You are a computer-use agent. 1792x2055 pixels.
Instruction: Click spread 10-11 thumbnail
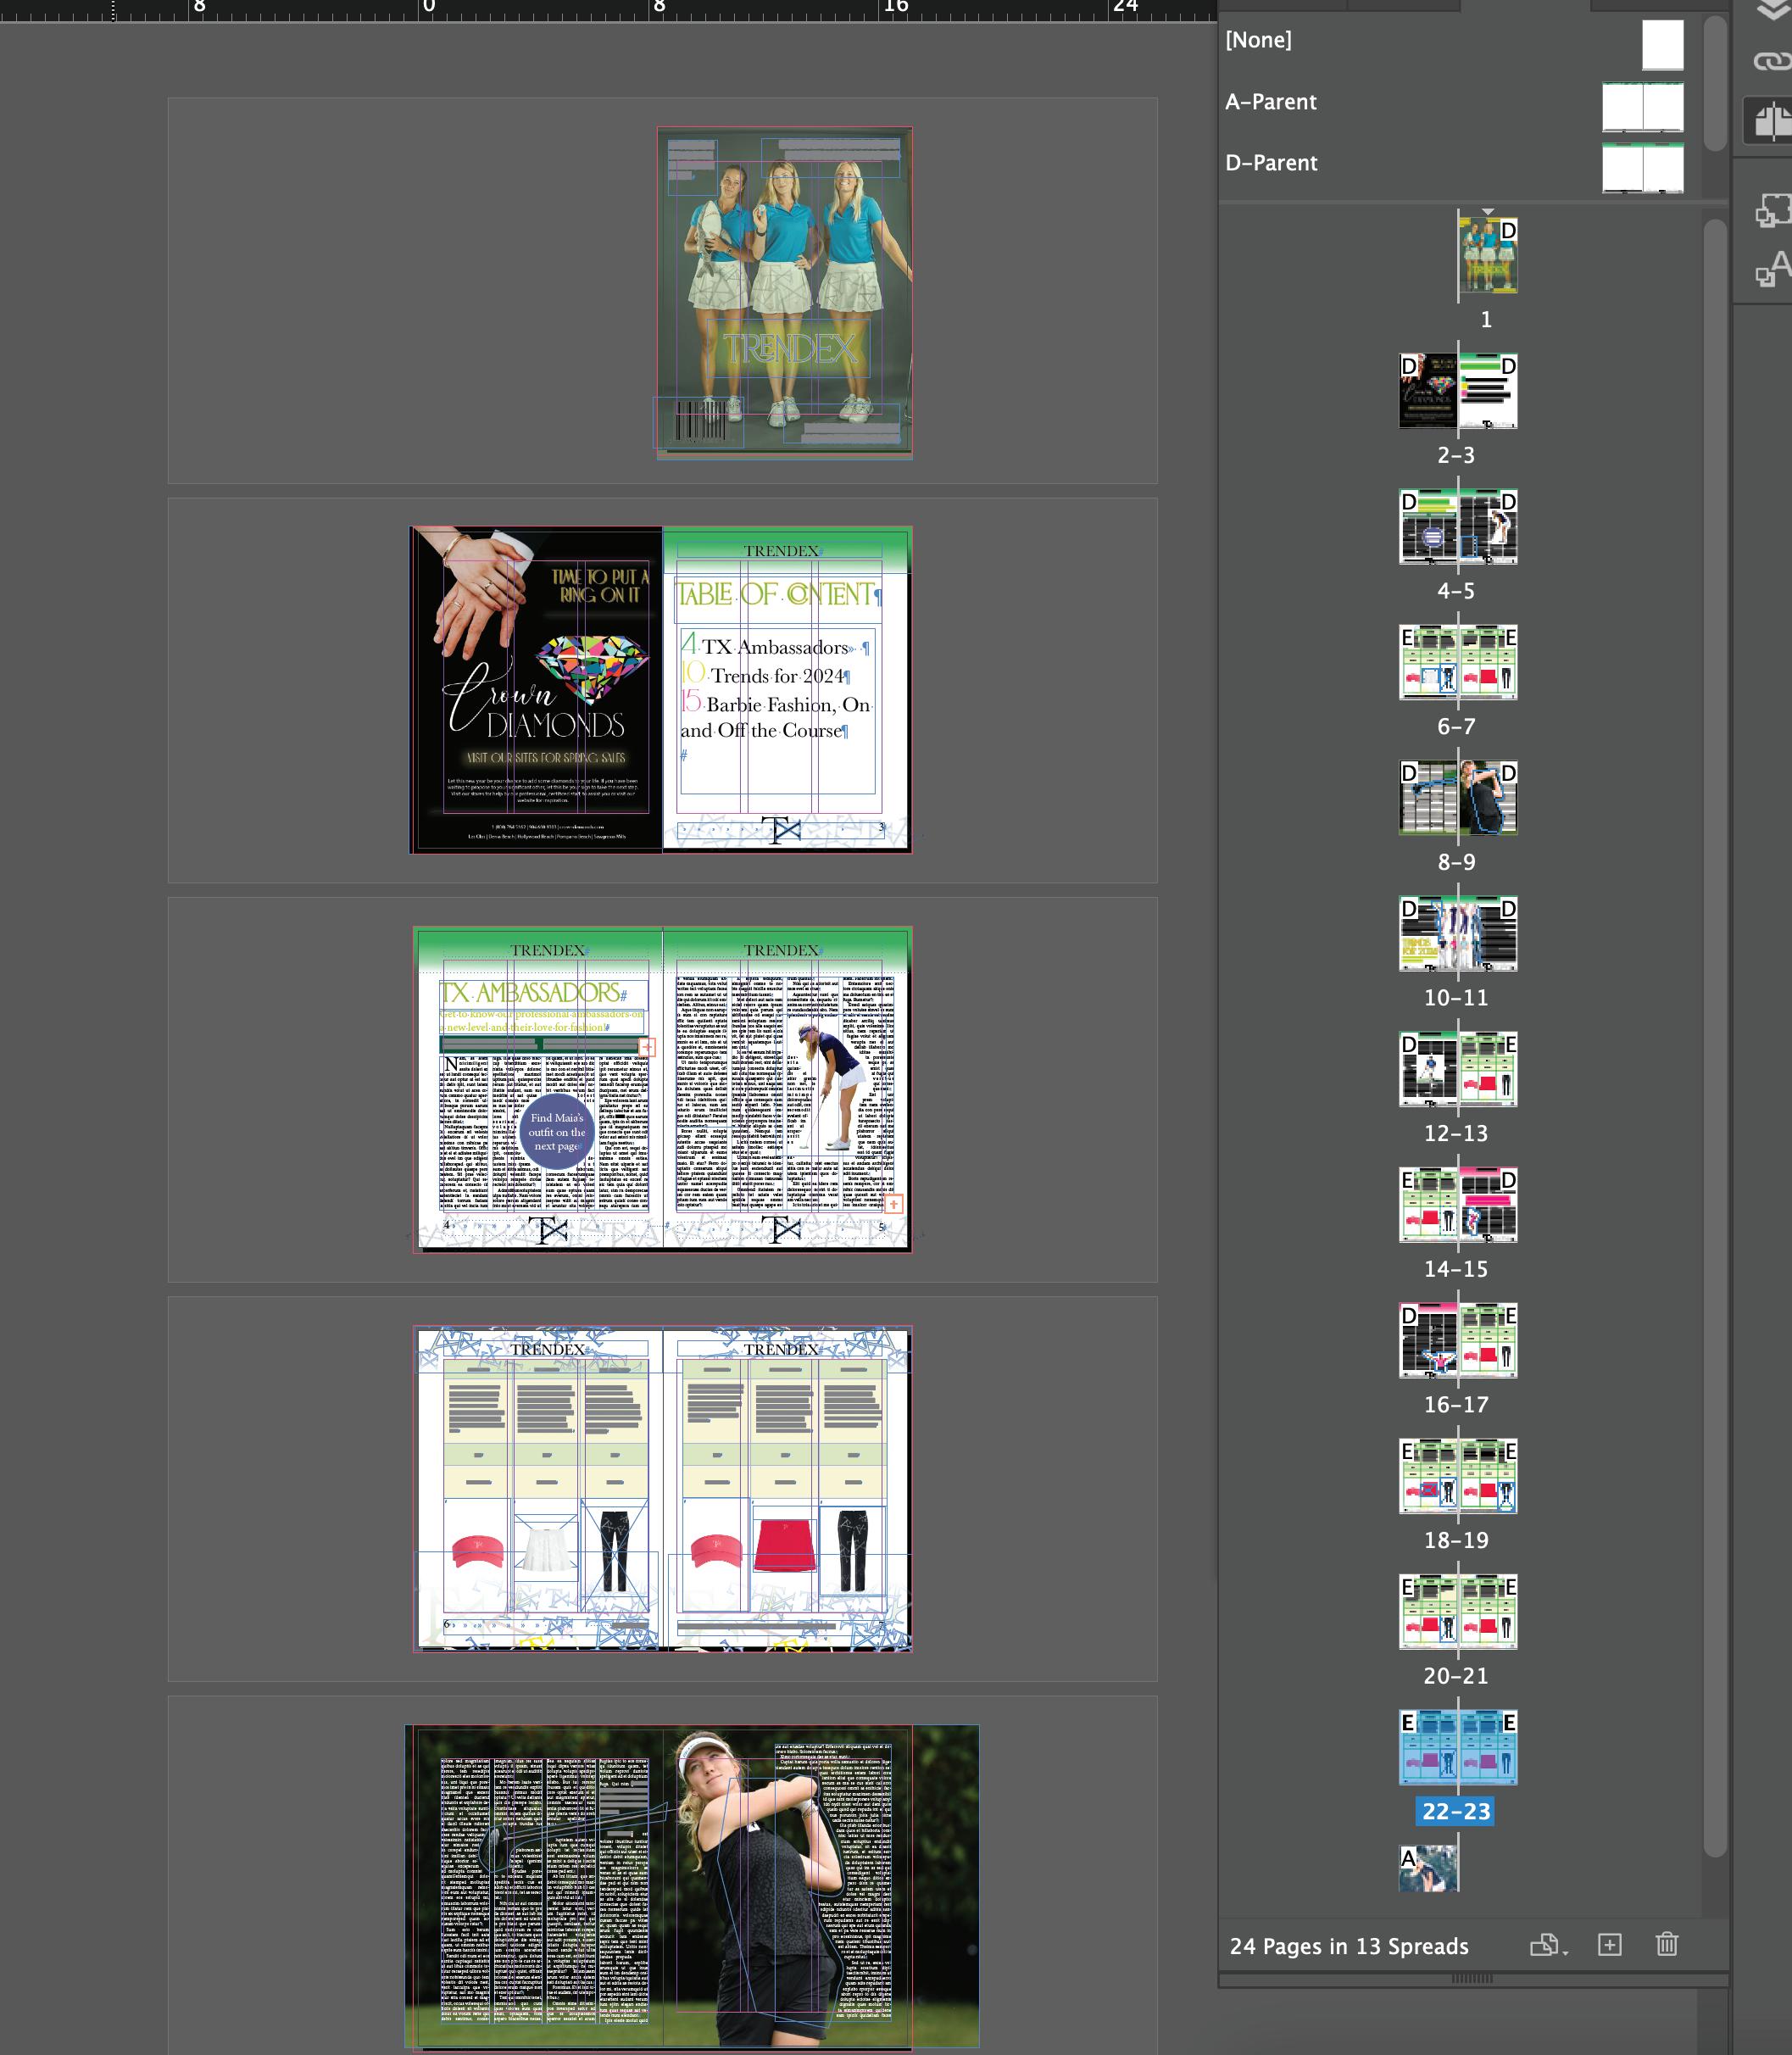tap(1457, 934)
